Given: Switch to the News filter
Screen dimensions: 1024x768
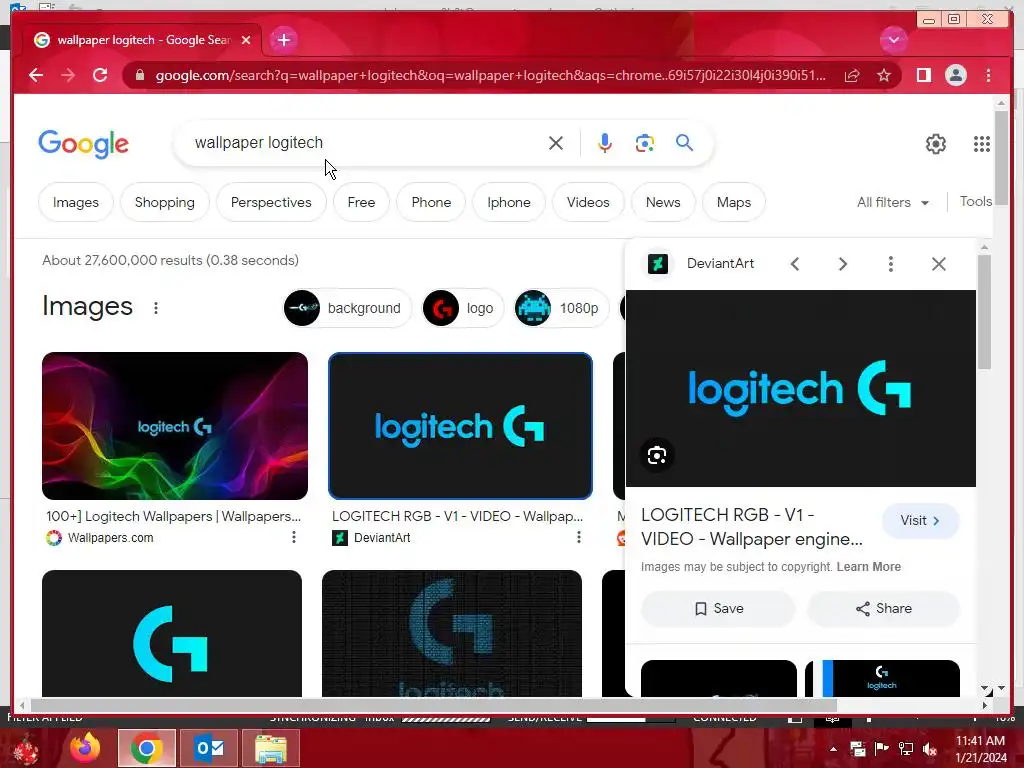Looking at the screenshot, I should (663, 202).
